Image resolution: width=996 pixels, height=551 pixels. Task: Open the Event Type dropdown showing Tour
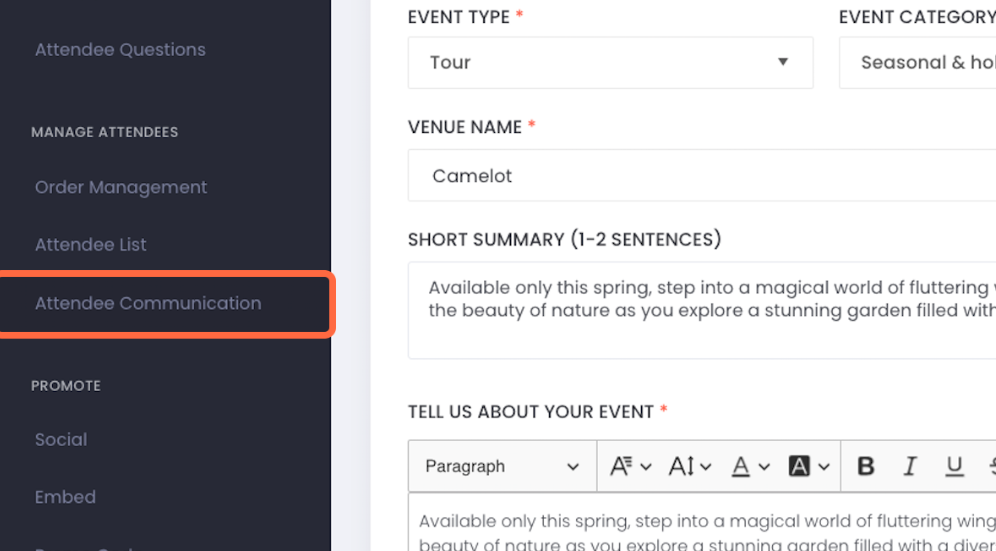pyautogui.click(x=610, y=62)
